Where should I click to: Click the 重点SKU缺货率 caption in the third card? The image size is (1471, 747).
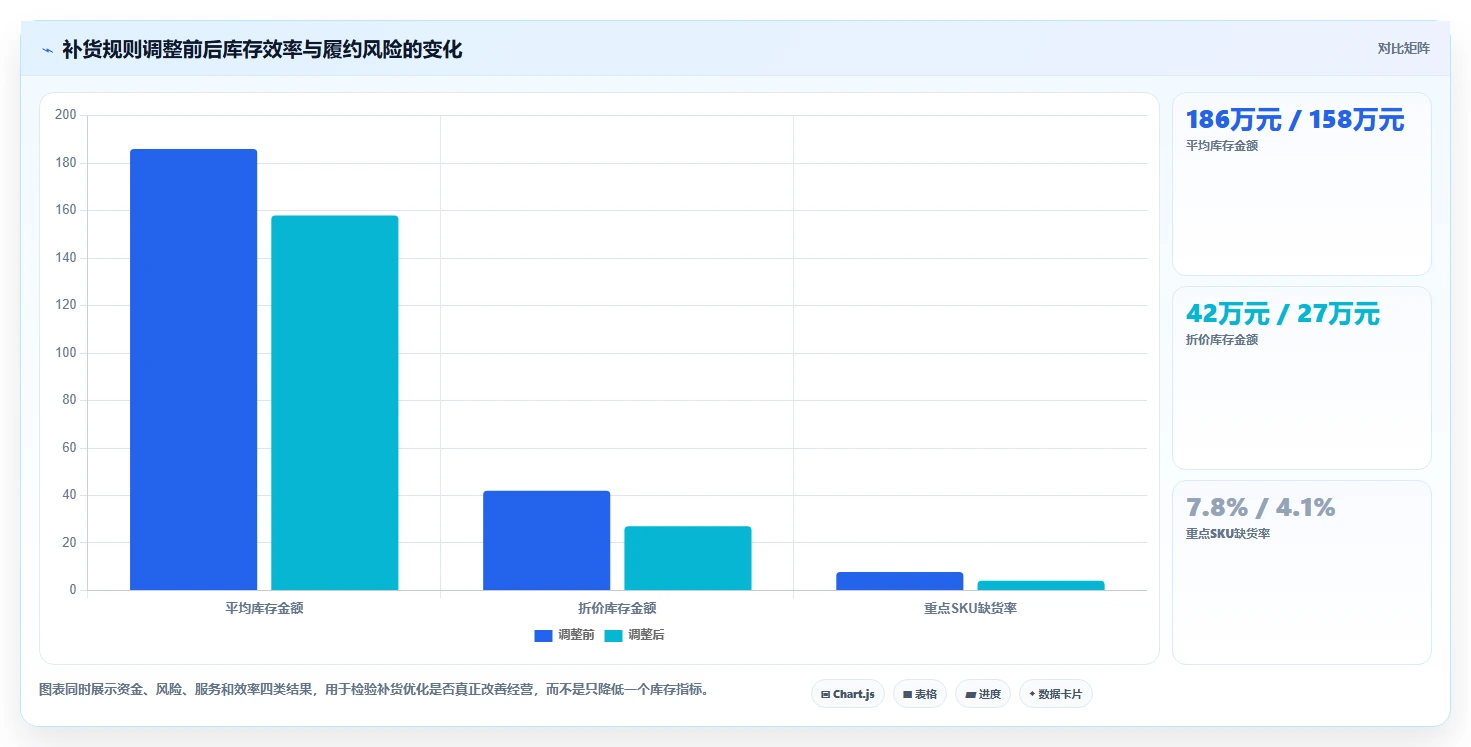coord(1228,534)
